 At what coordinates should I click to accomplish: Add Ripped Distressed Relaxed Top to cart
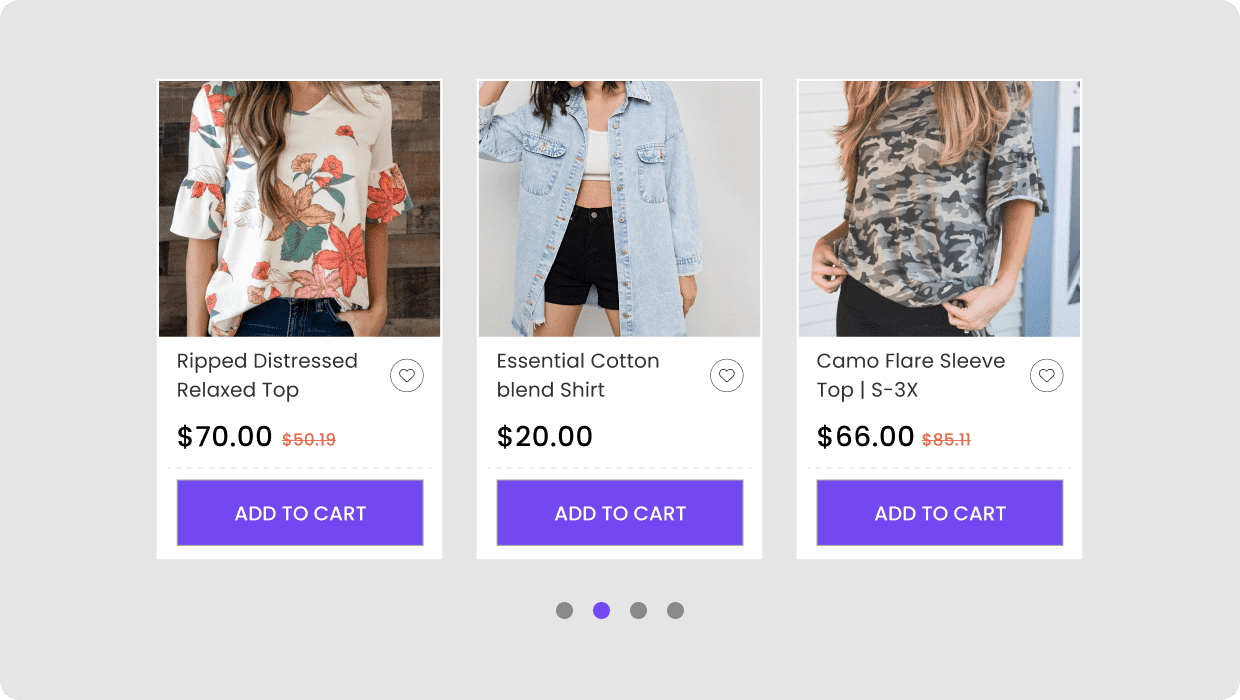coord(300,513)
